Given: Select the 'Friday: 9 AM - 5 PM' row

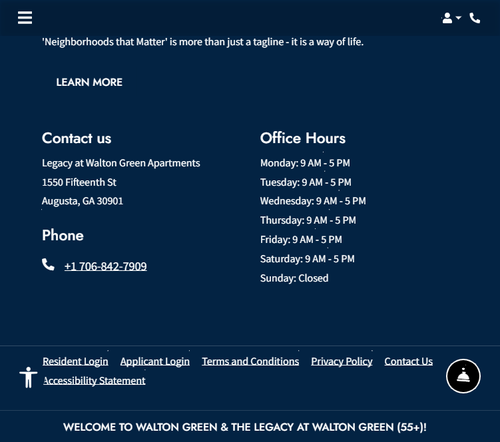Looking at the screenshot, I should [301, 240].
